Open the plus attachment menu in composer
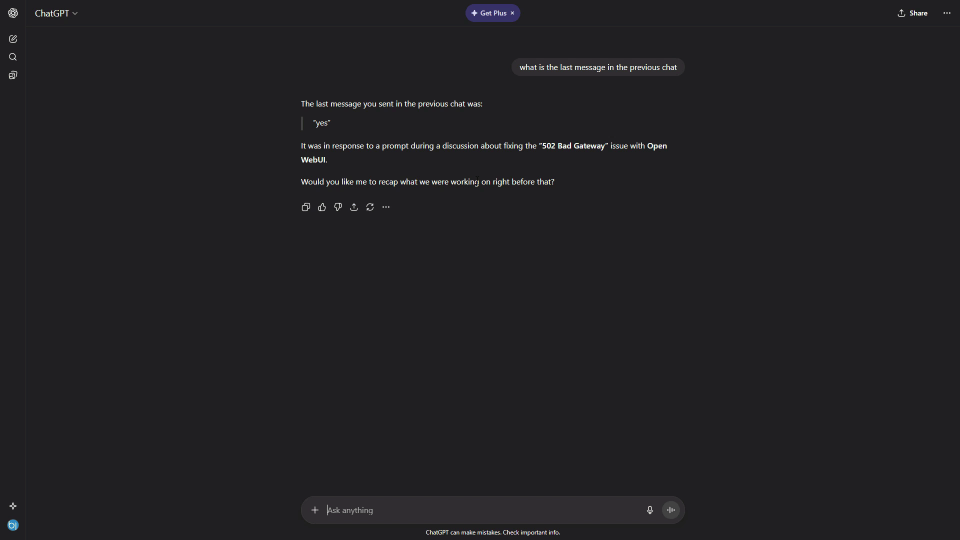 tap(315, 510)
